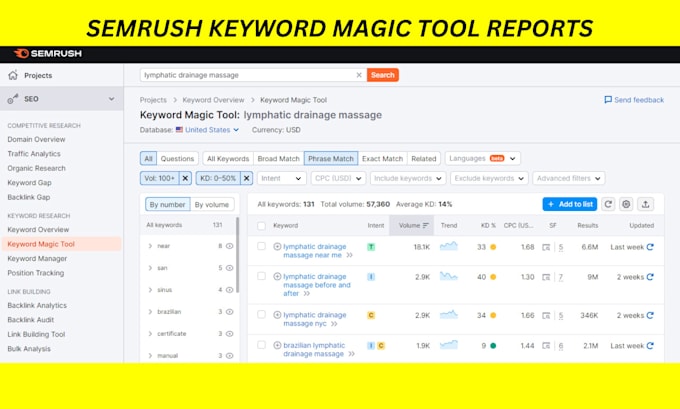Click the export upload icon
The image size is (680, 409).
point(645,204)
